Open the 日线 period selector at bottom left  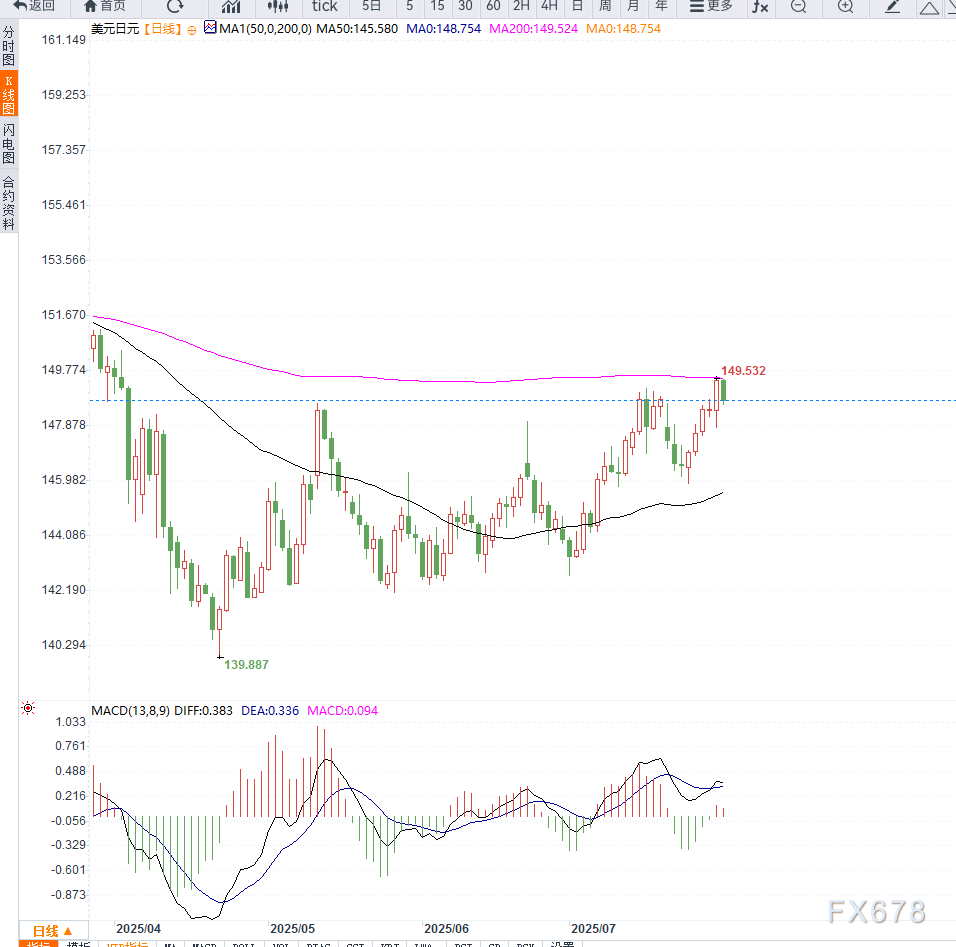(53, 929)
